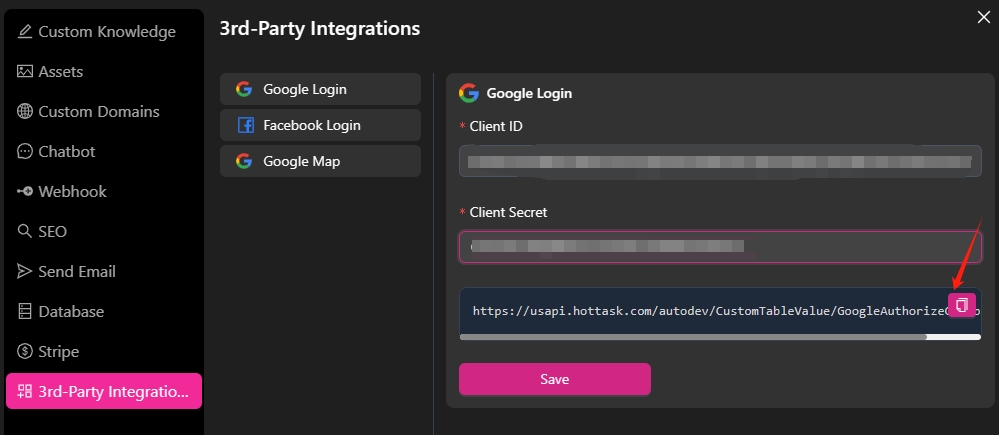Click the Client Secret label
The height and width of the screenshot is (435, 999).
[x=508, y=212]
